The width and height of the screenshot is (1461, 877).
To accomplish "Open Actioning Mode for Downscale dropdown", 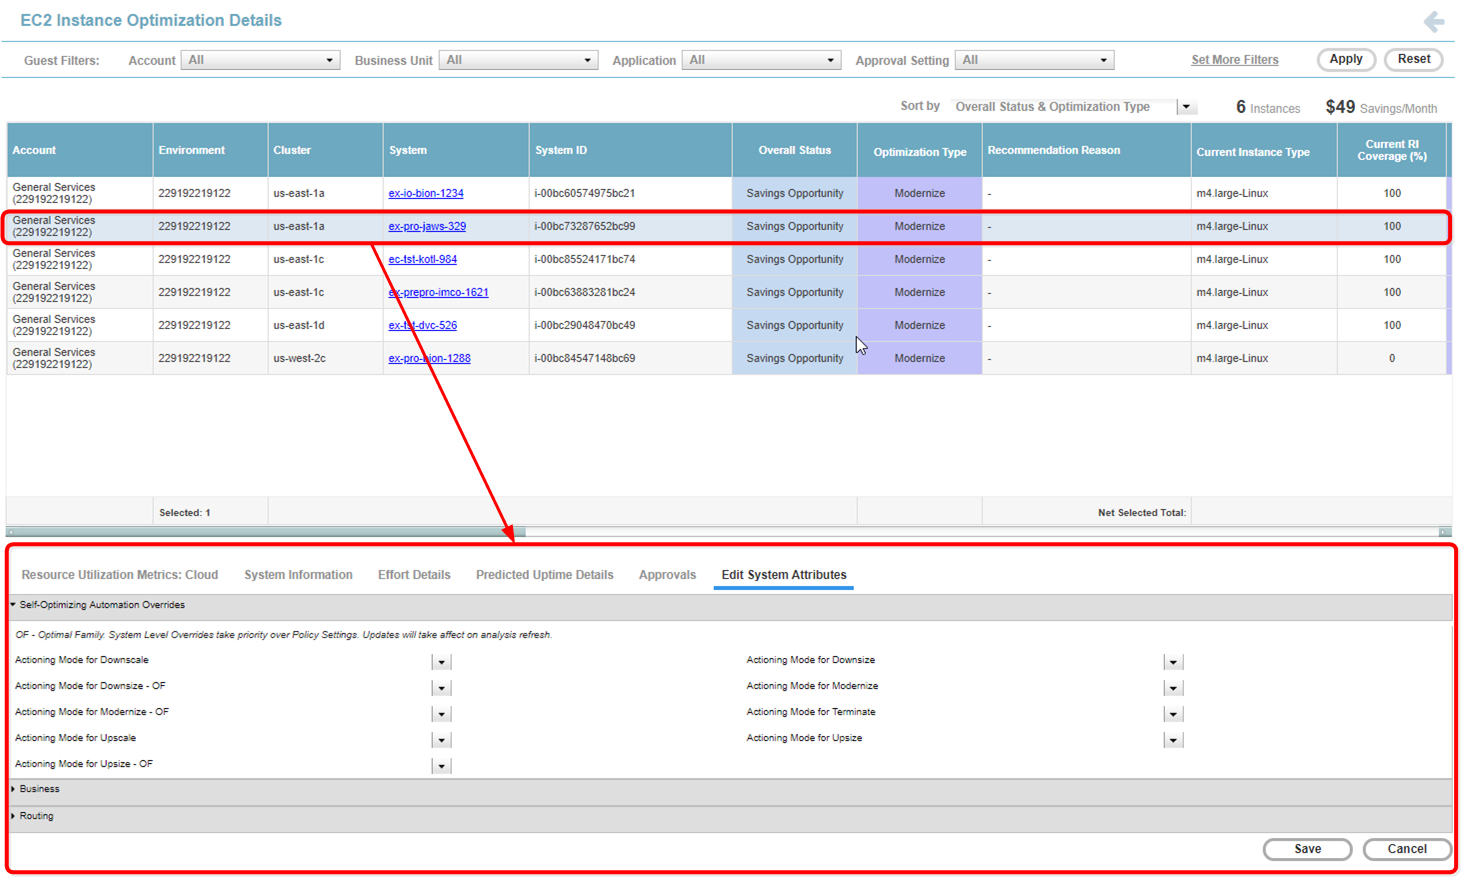I will point(441,662).
